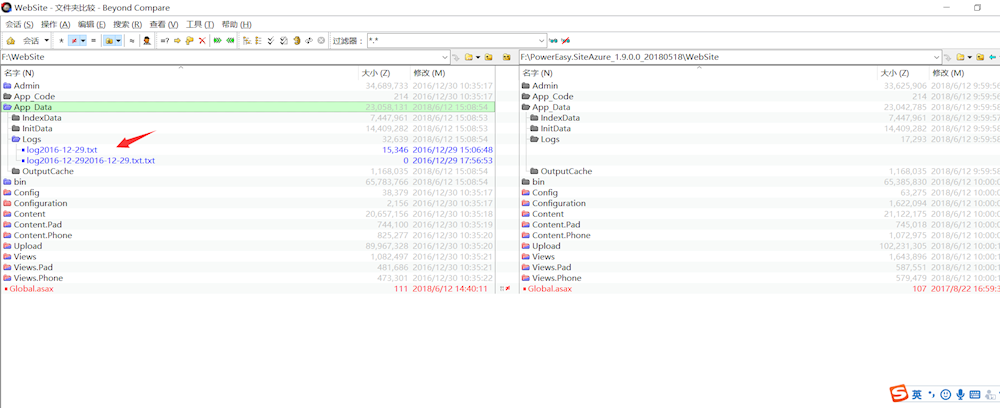Open the 编辑 (E) menu
1000x408 pixels.
click(92, 24)
